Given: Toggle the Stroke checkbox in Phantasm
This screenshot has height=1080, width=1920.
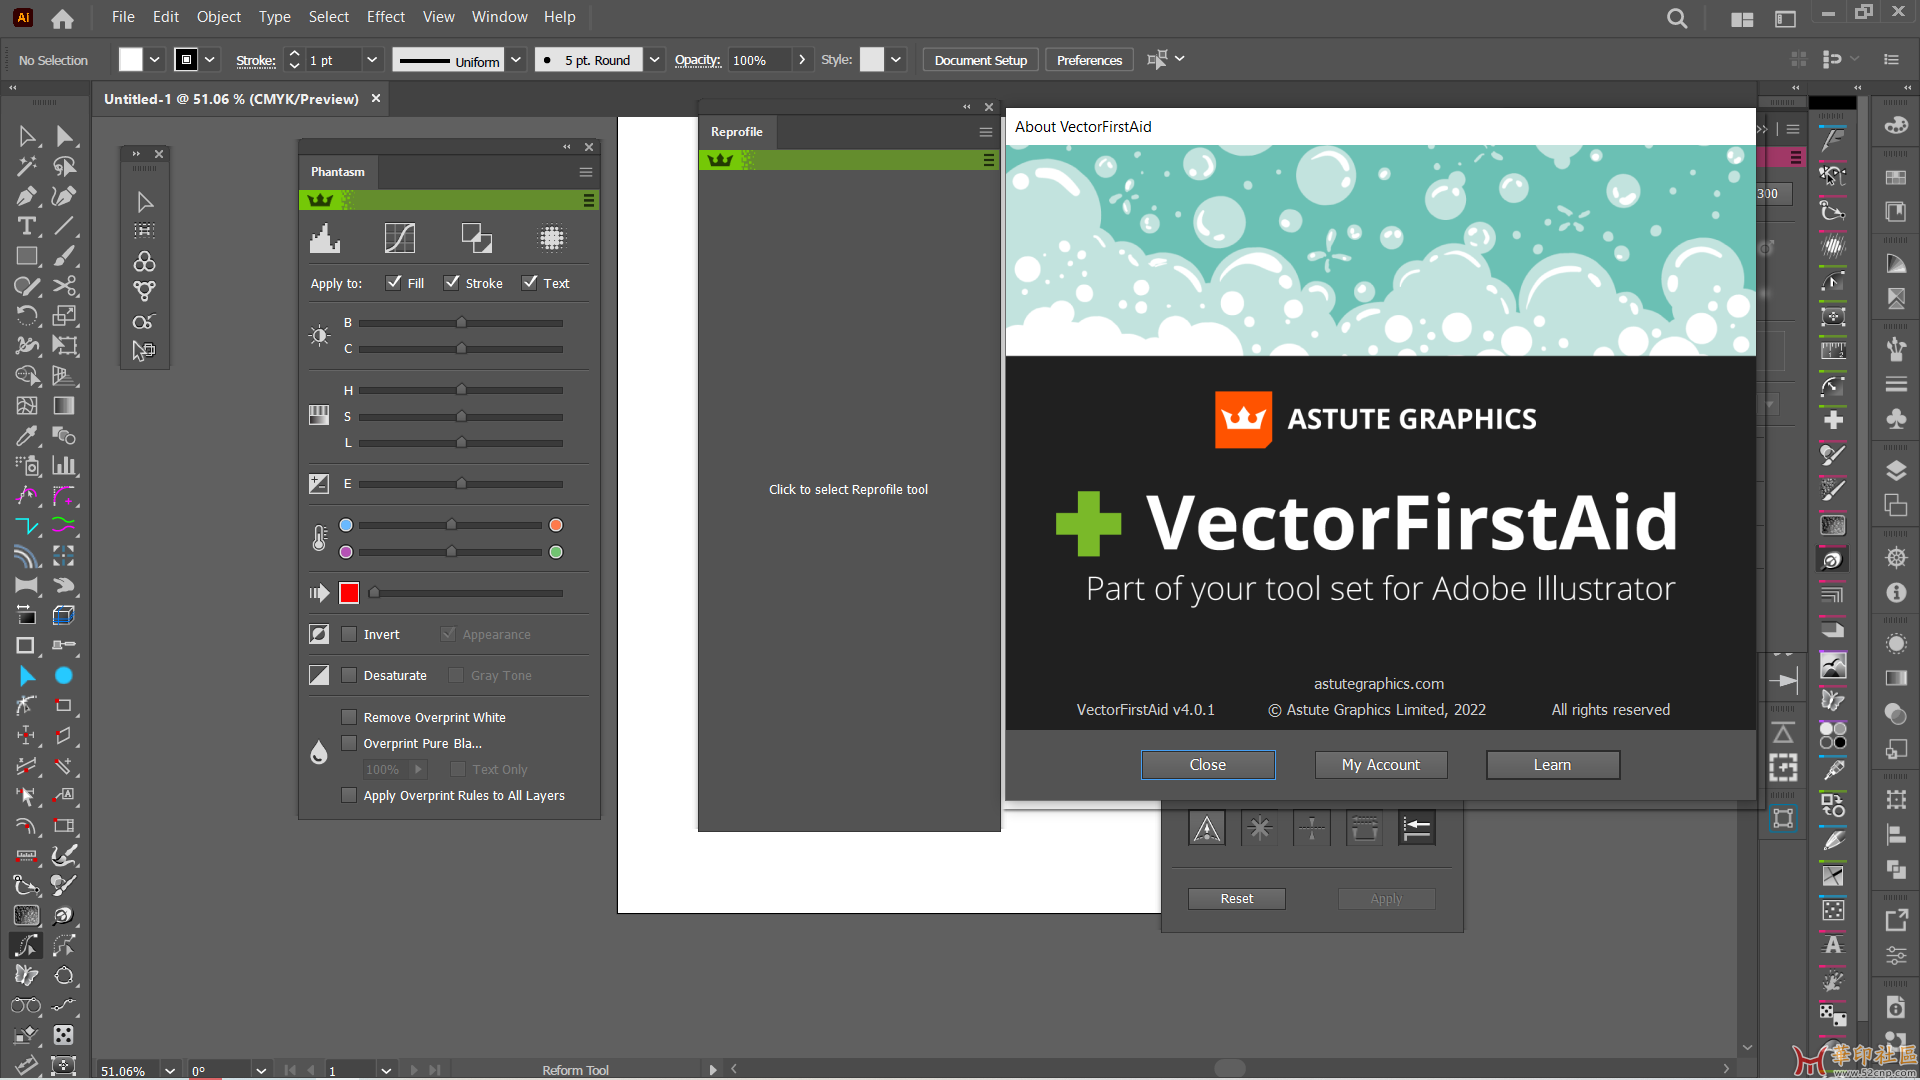Looking at the screenshot, I should [x=452, y=283].
